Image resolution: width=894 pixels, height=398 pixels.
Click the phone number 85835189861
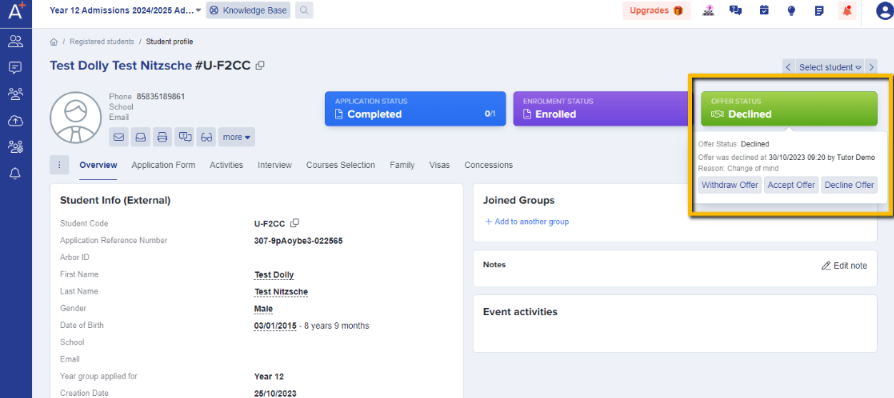pyautogui.click(x=160, y=96)
